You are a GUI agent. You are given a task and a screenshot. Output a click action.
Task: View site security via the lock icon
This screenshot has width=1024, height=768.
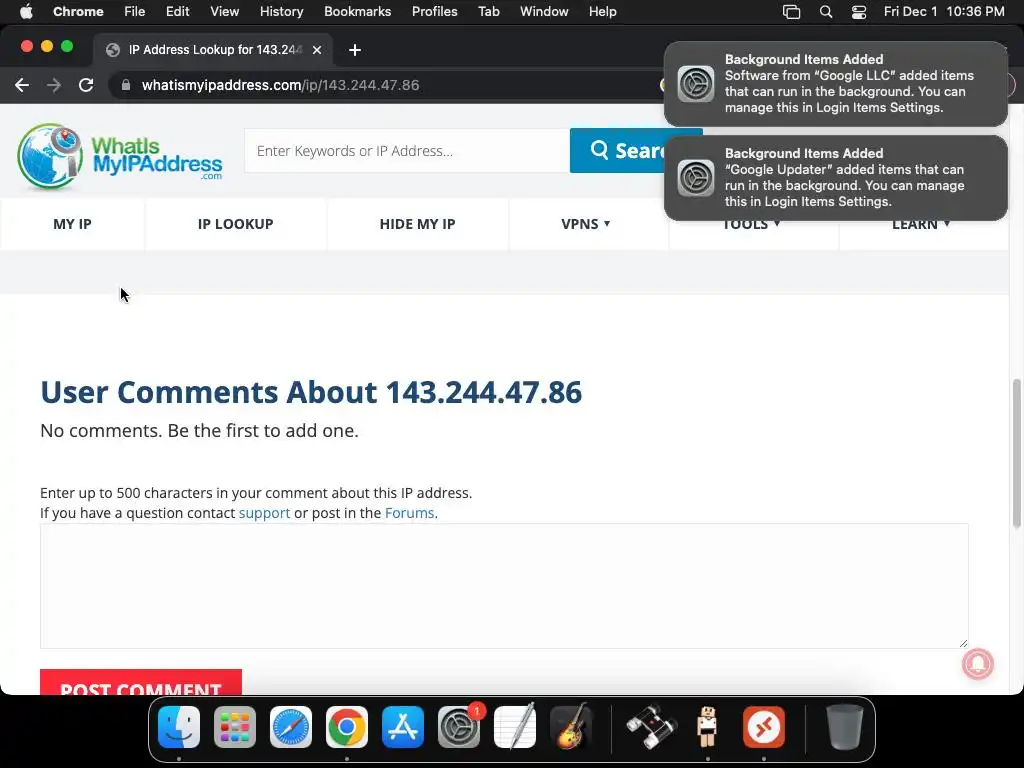tap(126, 85)
